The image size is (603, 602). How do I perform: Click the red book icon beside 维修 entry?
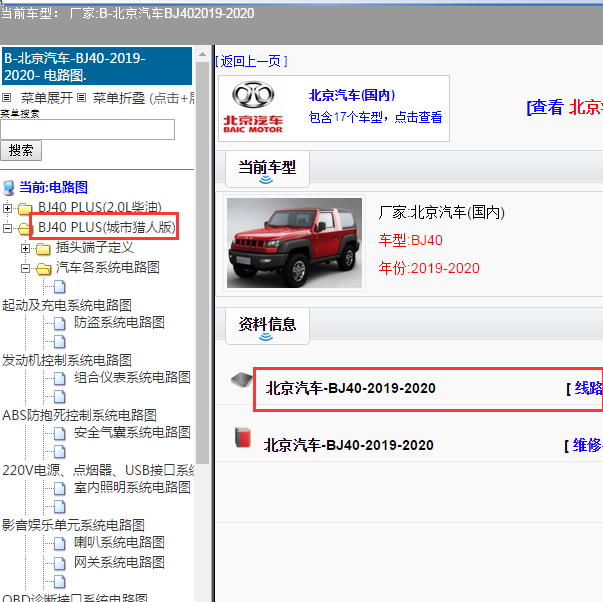pos(243,437)
